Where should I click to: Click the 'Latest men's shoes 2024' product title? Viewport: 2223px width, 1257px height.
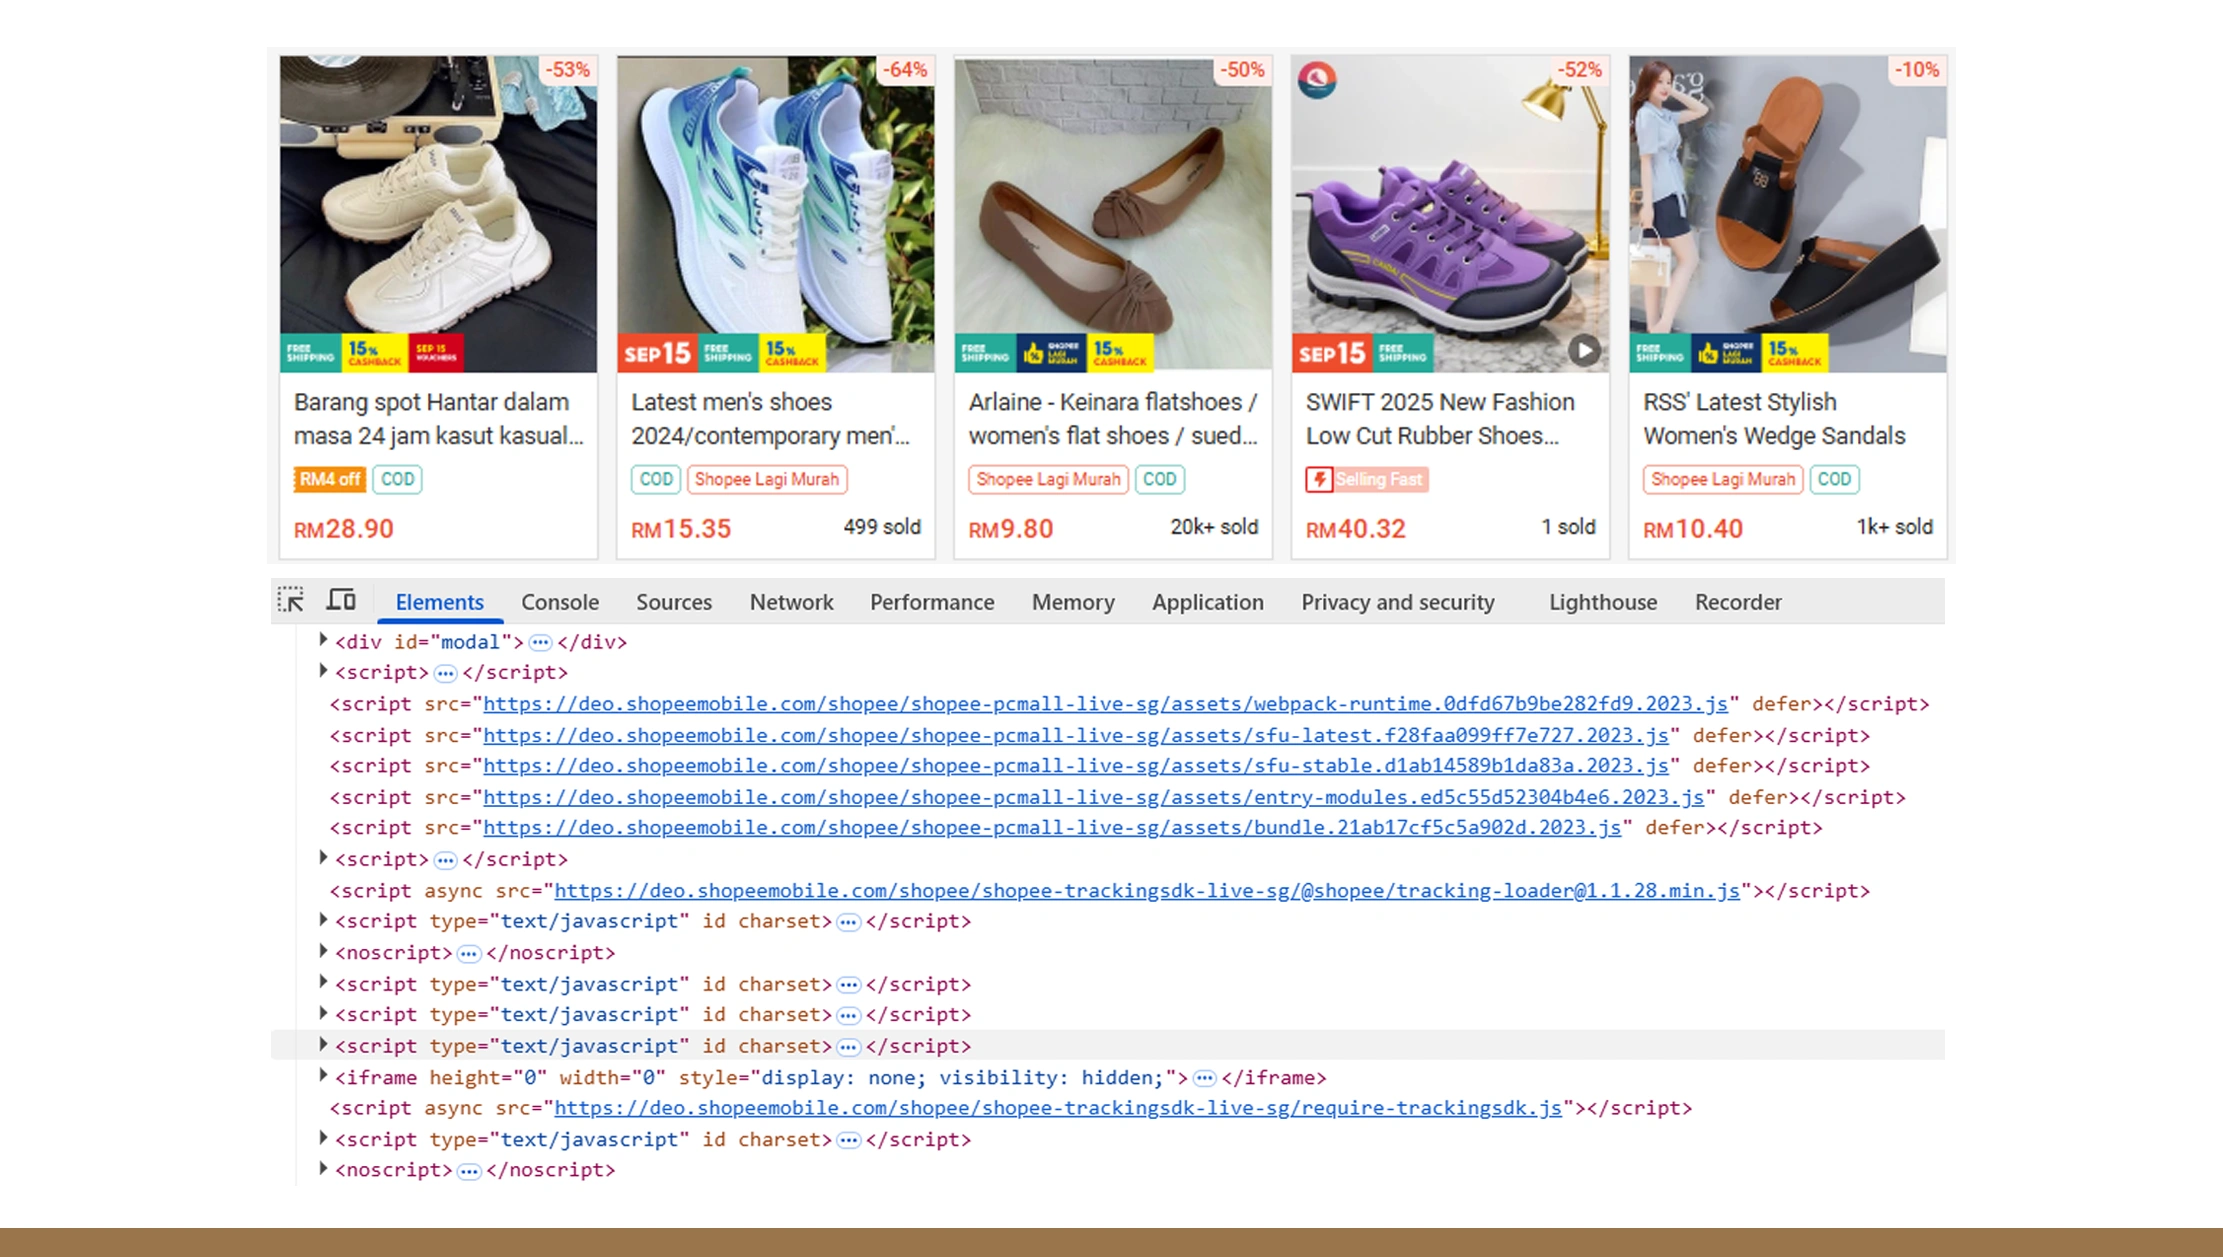pyautogui.click(x=771, y=419)
